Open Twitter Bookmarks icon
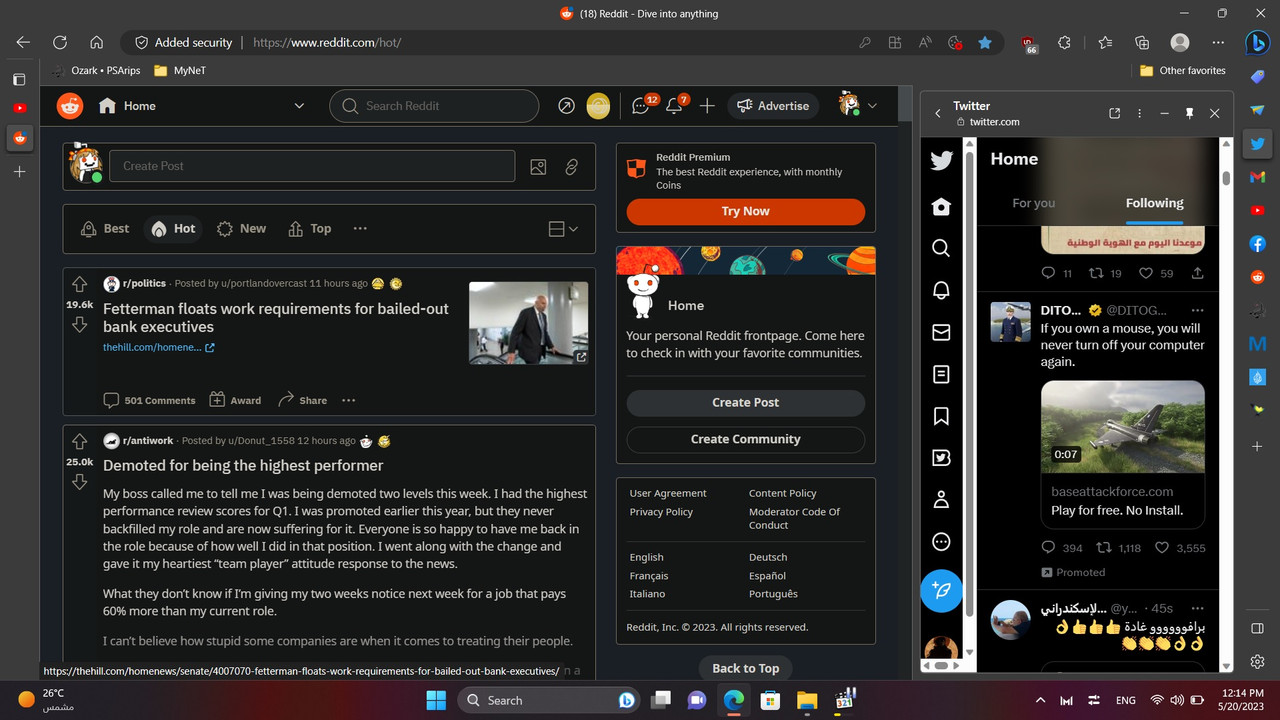 940,416
